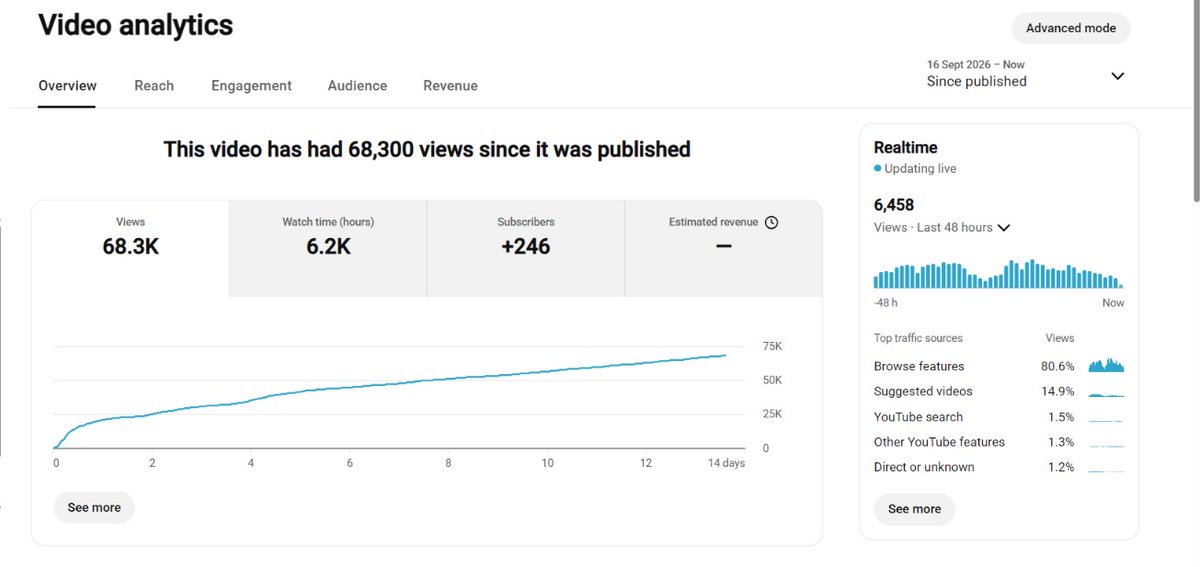
Task: Click the YouTube search traffic source row
Action: pos(999,417)
